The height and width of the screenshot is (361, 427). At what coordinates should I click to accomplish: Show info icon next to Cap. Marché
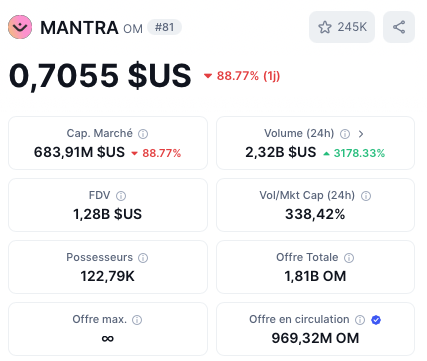tap(143, 134)
